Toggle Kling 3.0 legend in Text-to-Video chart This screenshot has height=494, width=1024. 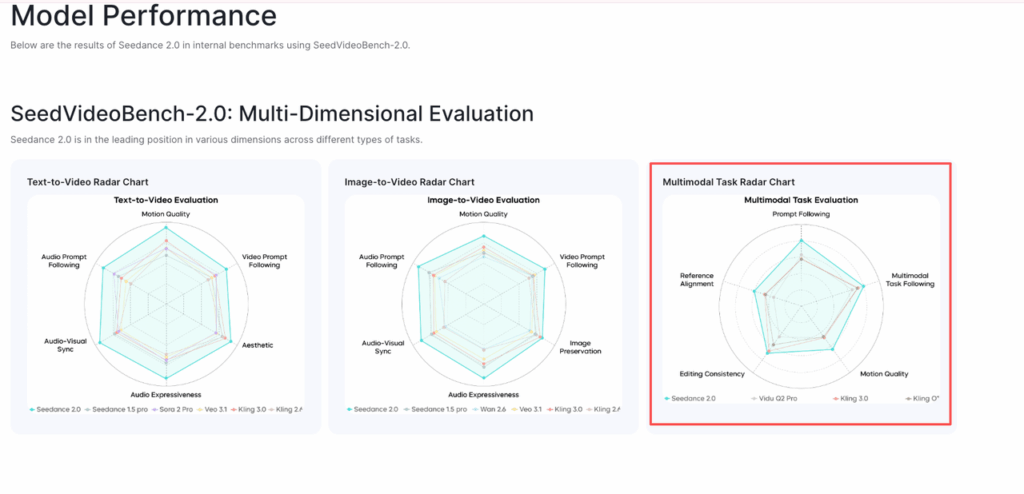pos(251,410)
